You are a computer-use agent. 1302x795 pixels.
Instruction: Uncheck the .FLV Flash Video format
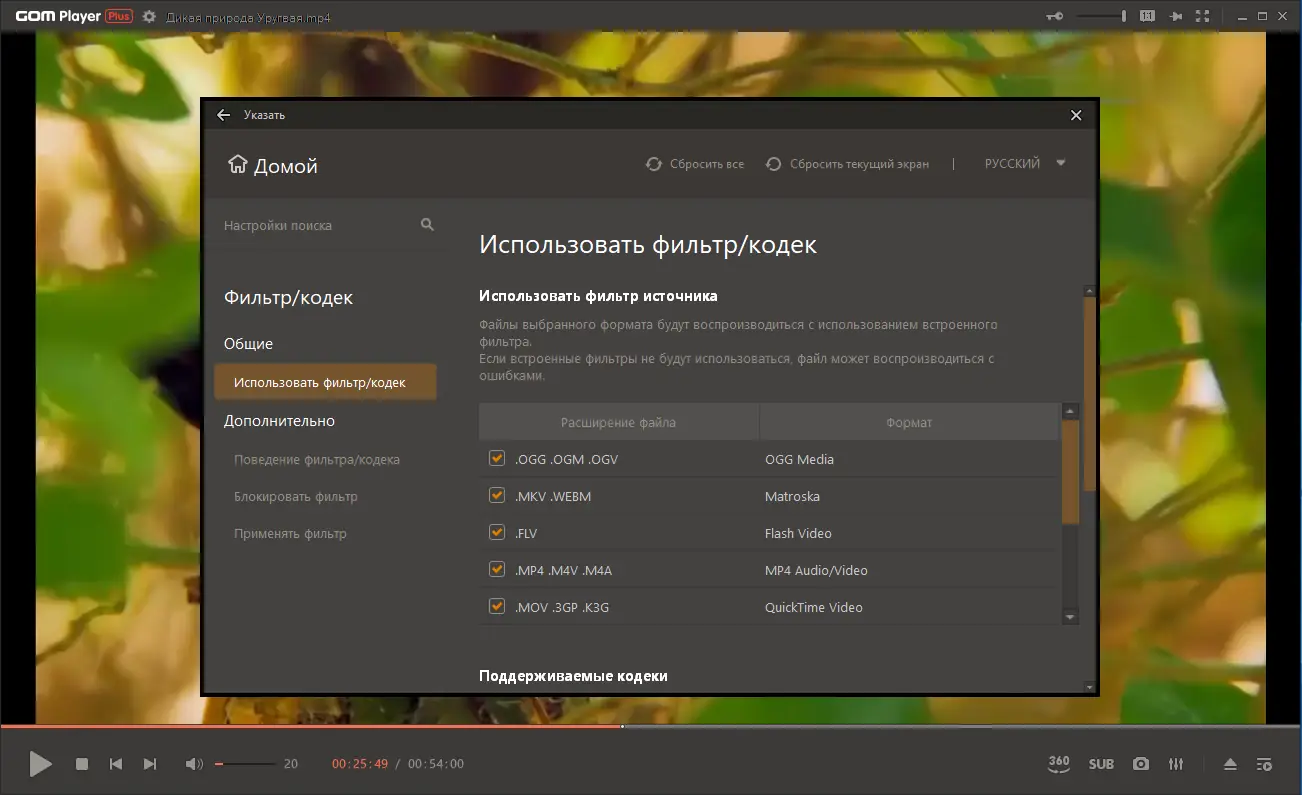[x=497, y=532]
